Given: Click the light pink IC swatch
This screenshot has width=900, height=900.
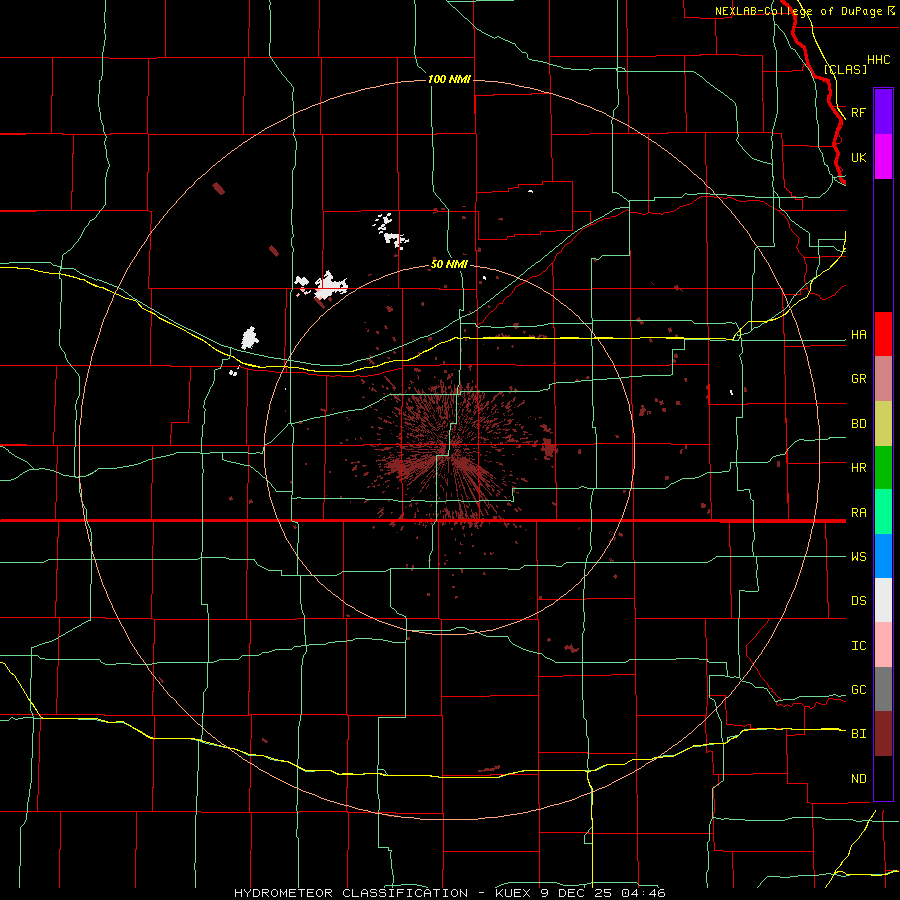Looking at the screenshot, I should pyautogui.click(x=883, y=645).
